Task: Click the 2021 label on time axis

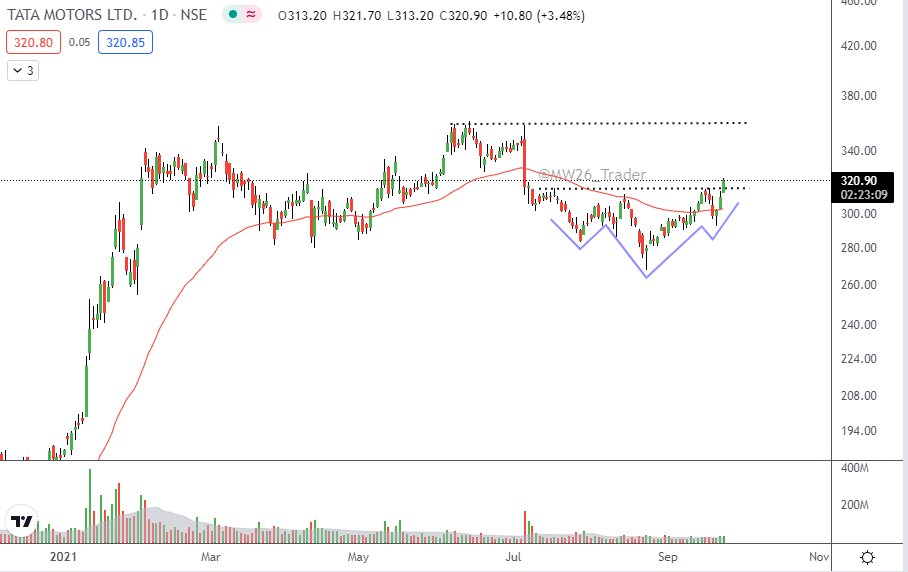Action: point(63,557)
